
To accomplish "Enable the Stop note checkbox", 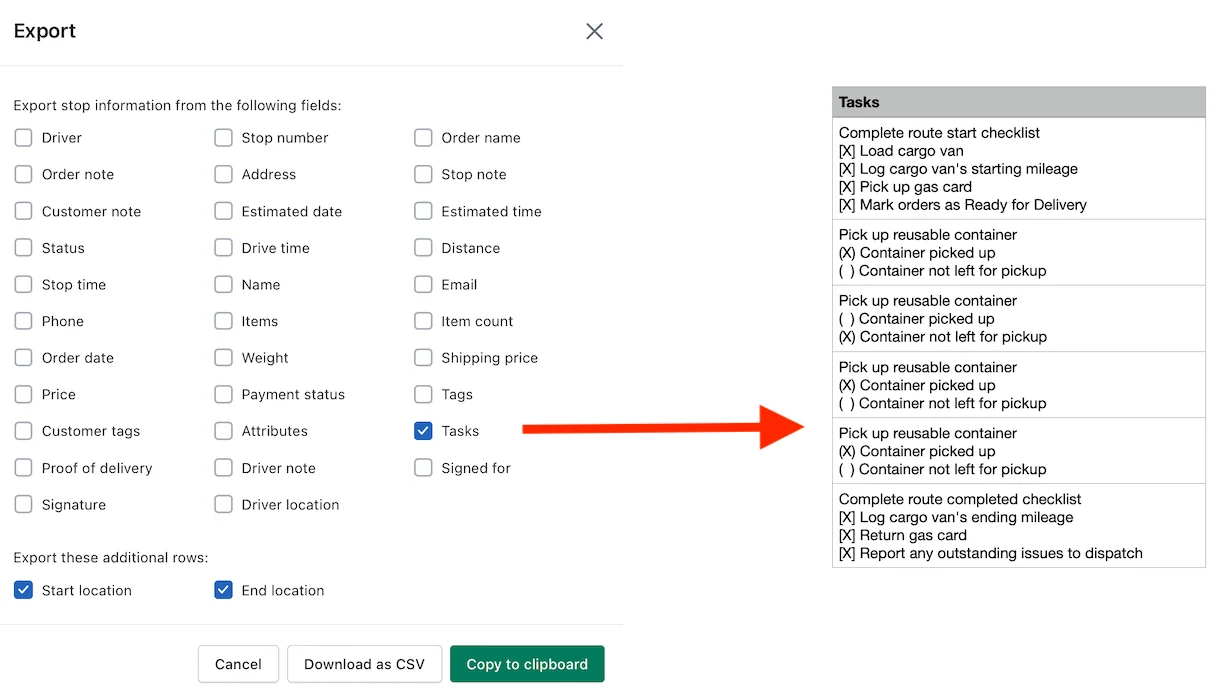I will point(423,174).
